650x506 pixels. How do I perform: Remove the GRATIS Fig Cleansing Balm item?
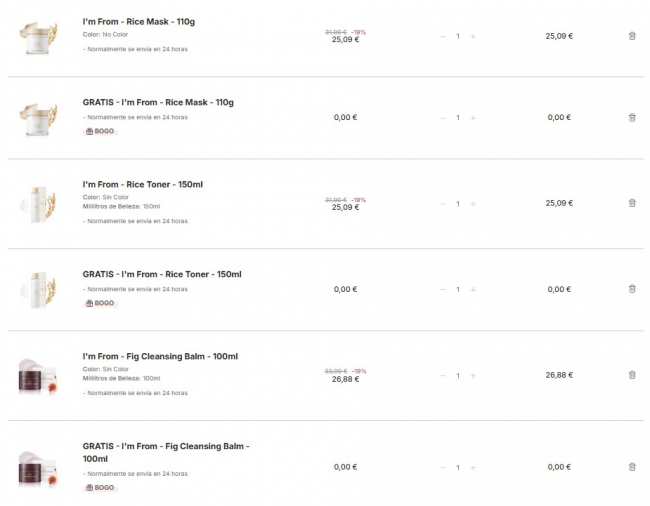(x=632, y=467)
